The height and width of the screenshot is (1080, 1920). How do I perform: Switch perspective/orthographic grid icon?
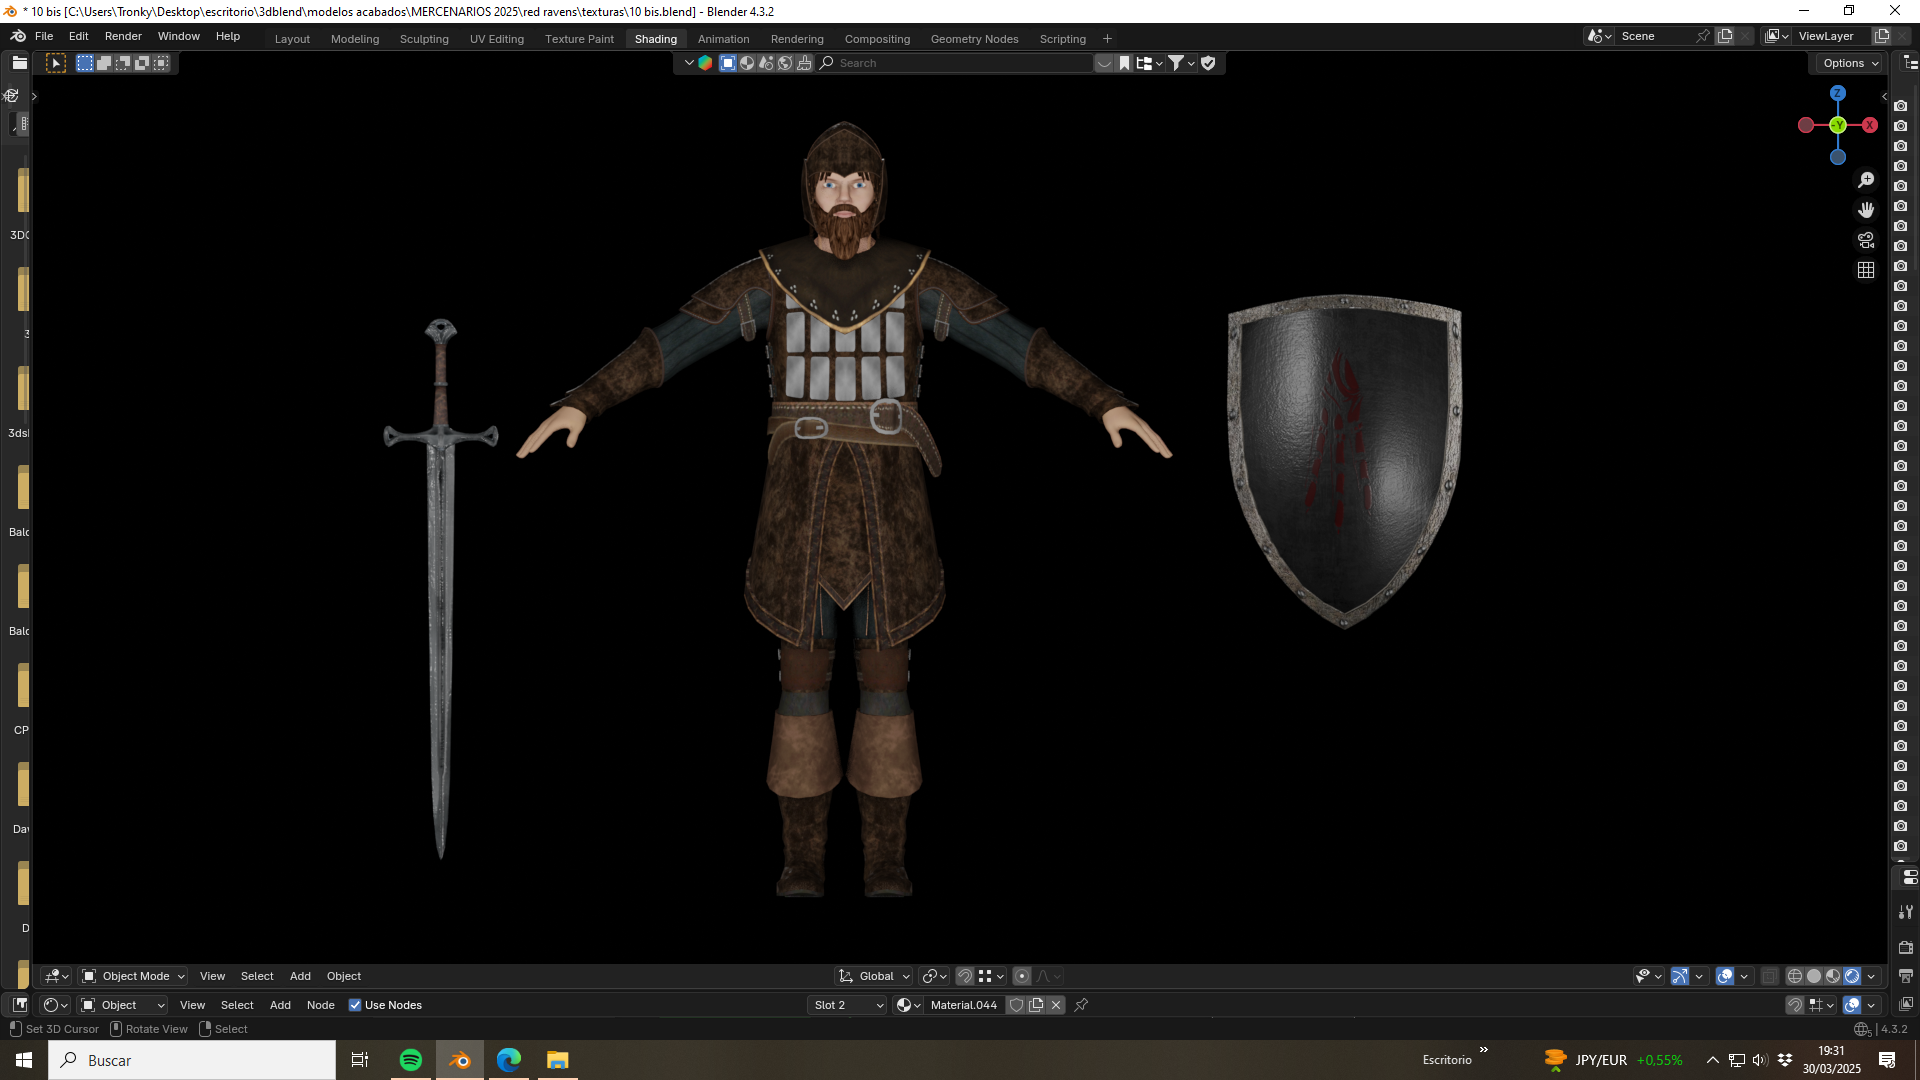click(x=1866, y=270)
